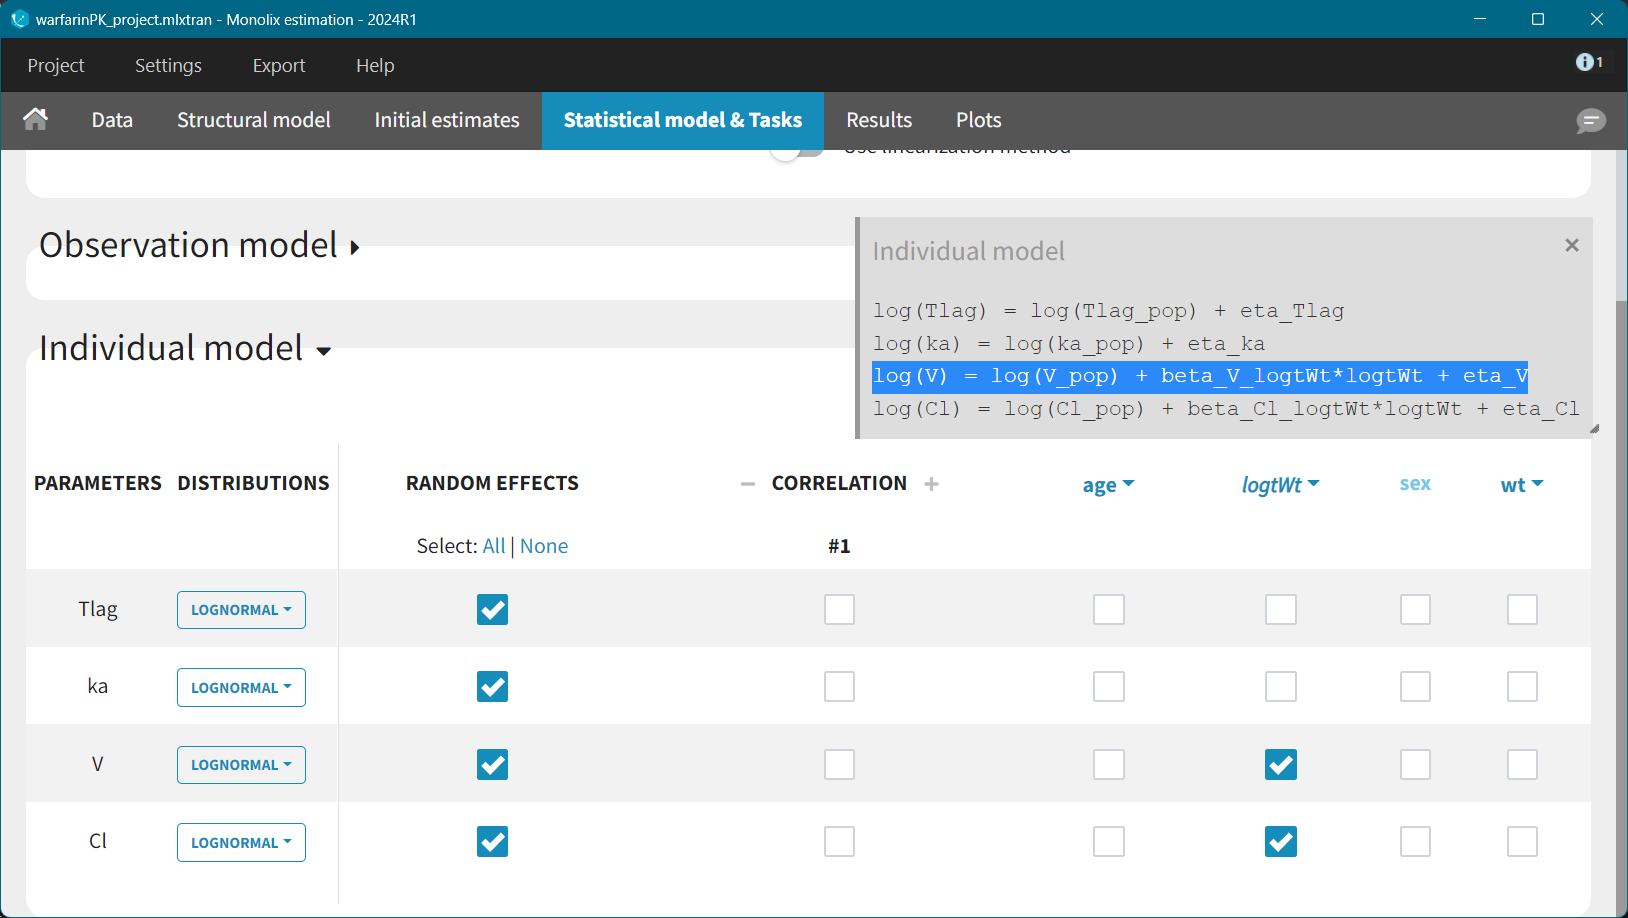Open the Tlag LOGNORMAL distribution dropdown

pos(241,610)
